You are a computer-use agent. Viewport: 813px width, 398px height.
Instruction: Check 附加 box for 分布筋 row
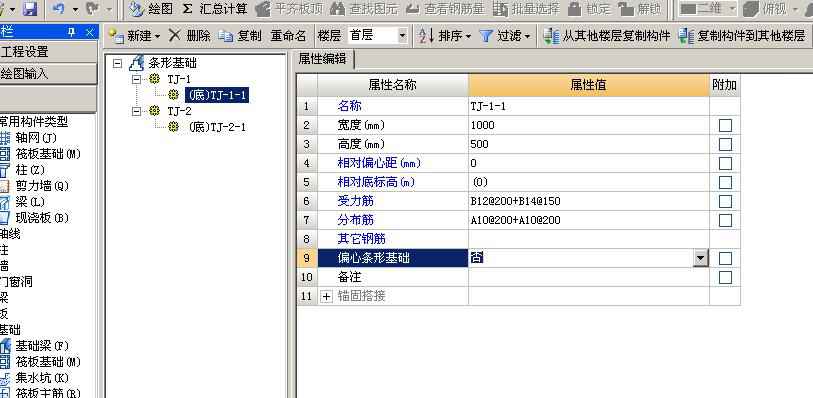point(725,220)
